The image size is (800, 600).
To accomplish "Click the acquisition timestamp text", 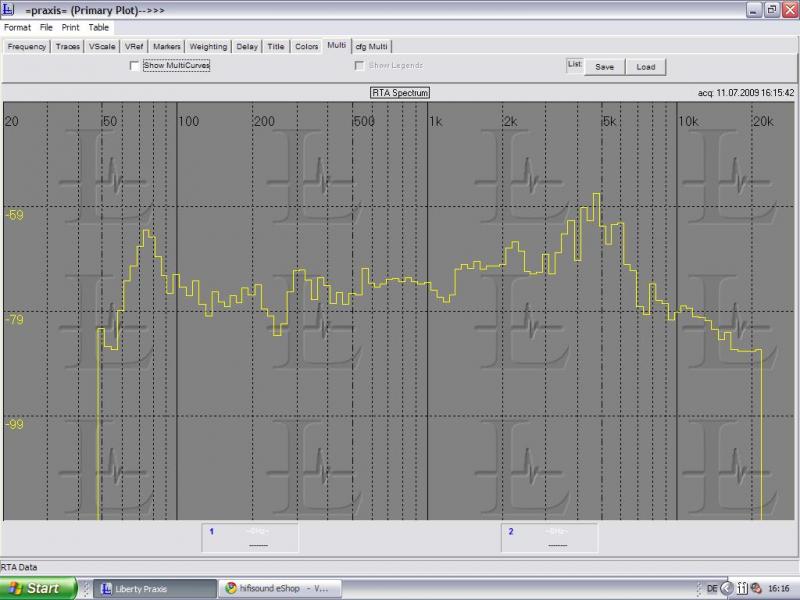I will point(746,93).
